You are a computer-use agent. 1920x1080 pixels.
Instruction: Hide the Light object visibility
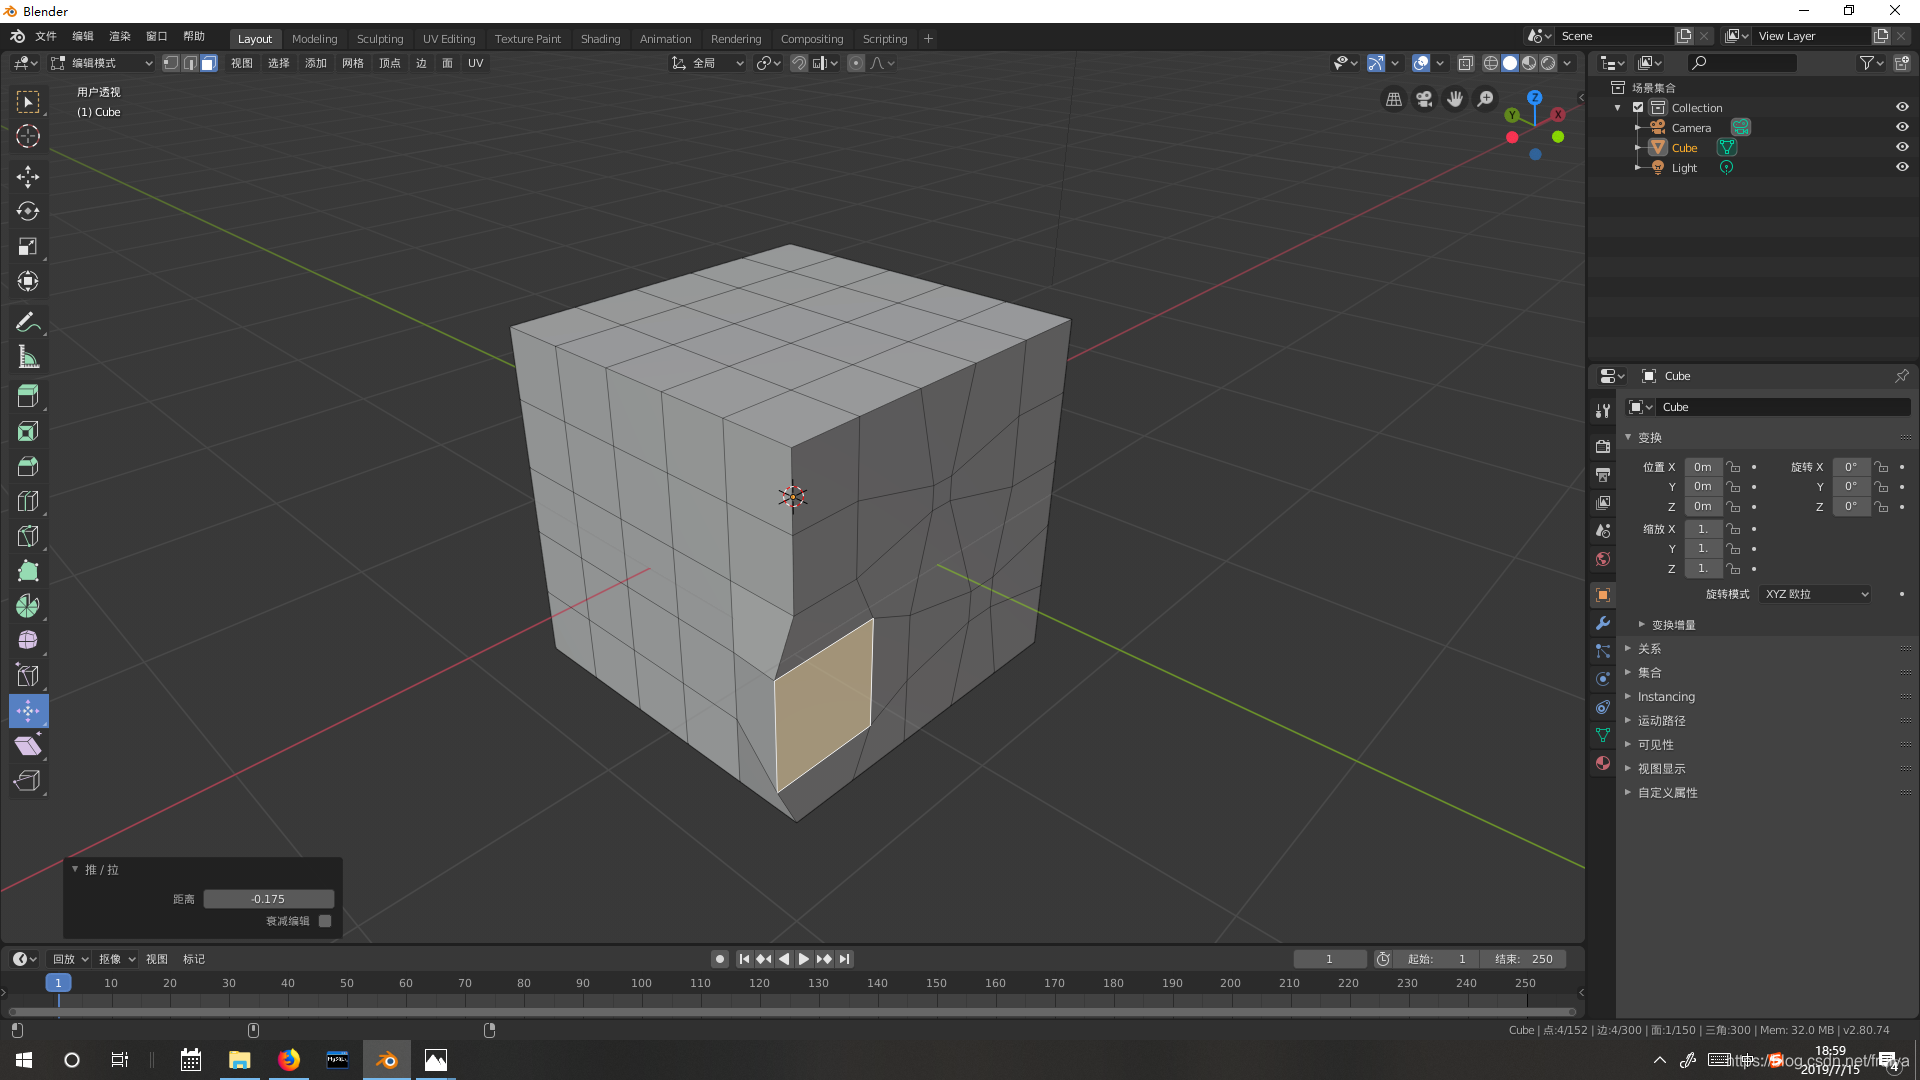tap(1902, 167)
